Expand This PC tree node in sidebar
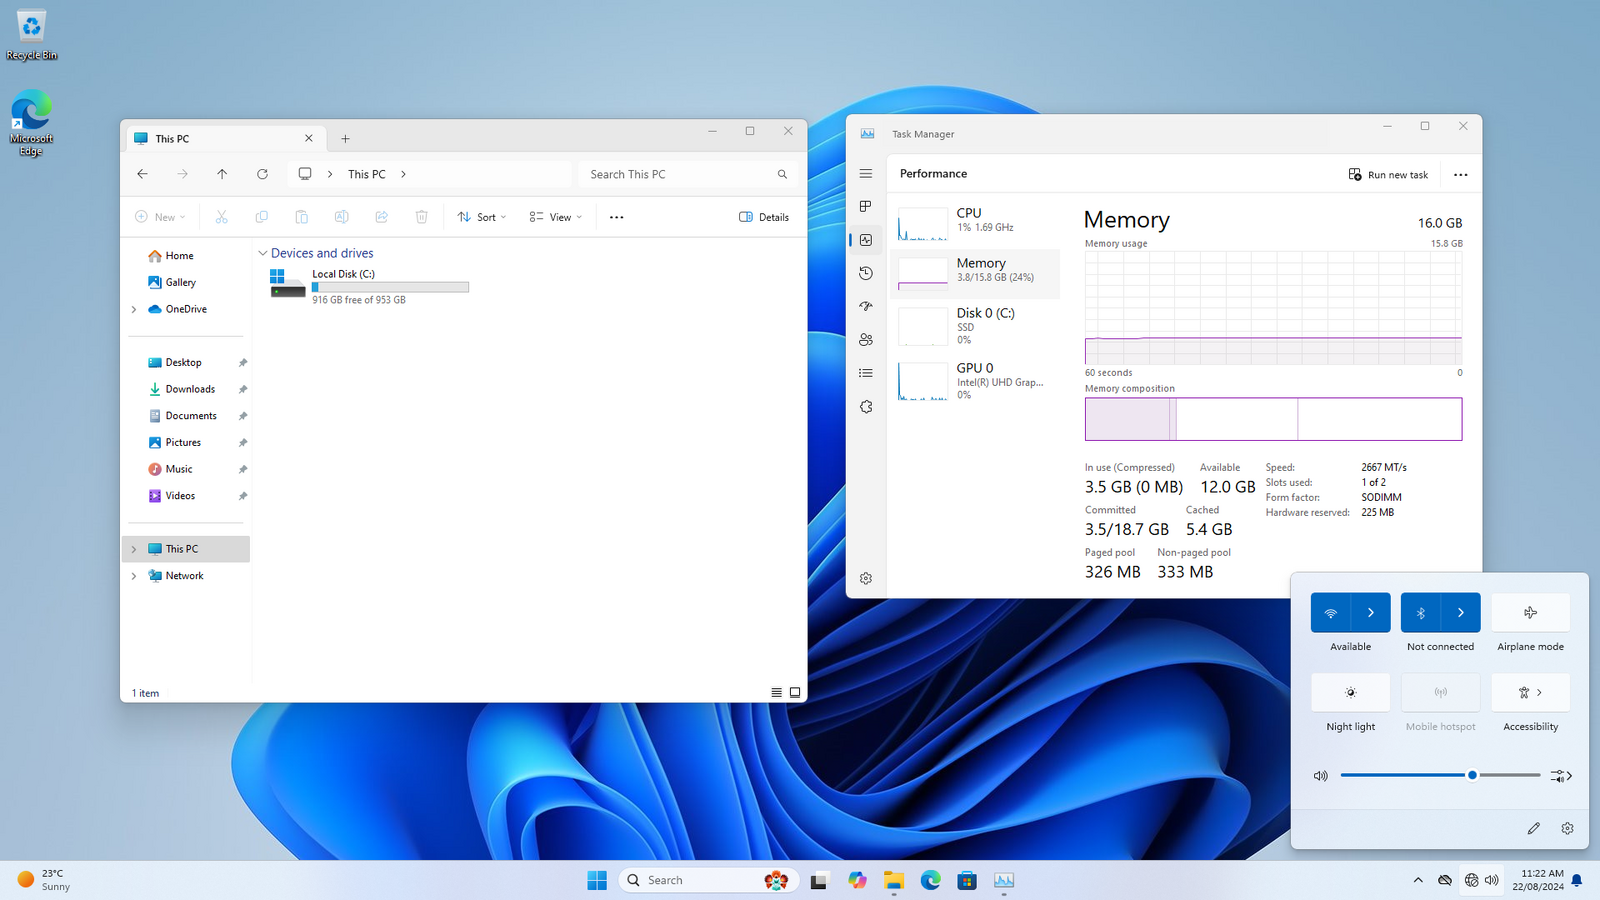The width and height of the screenshot is (1600, 900). point(134,549)
